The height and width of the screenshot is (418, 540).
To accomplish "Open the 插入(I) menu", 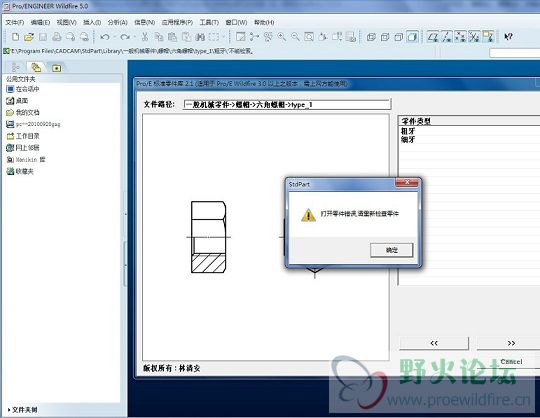I will point(92,22).
